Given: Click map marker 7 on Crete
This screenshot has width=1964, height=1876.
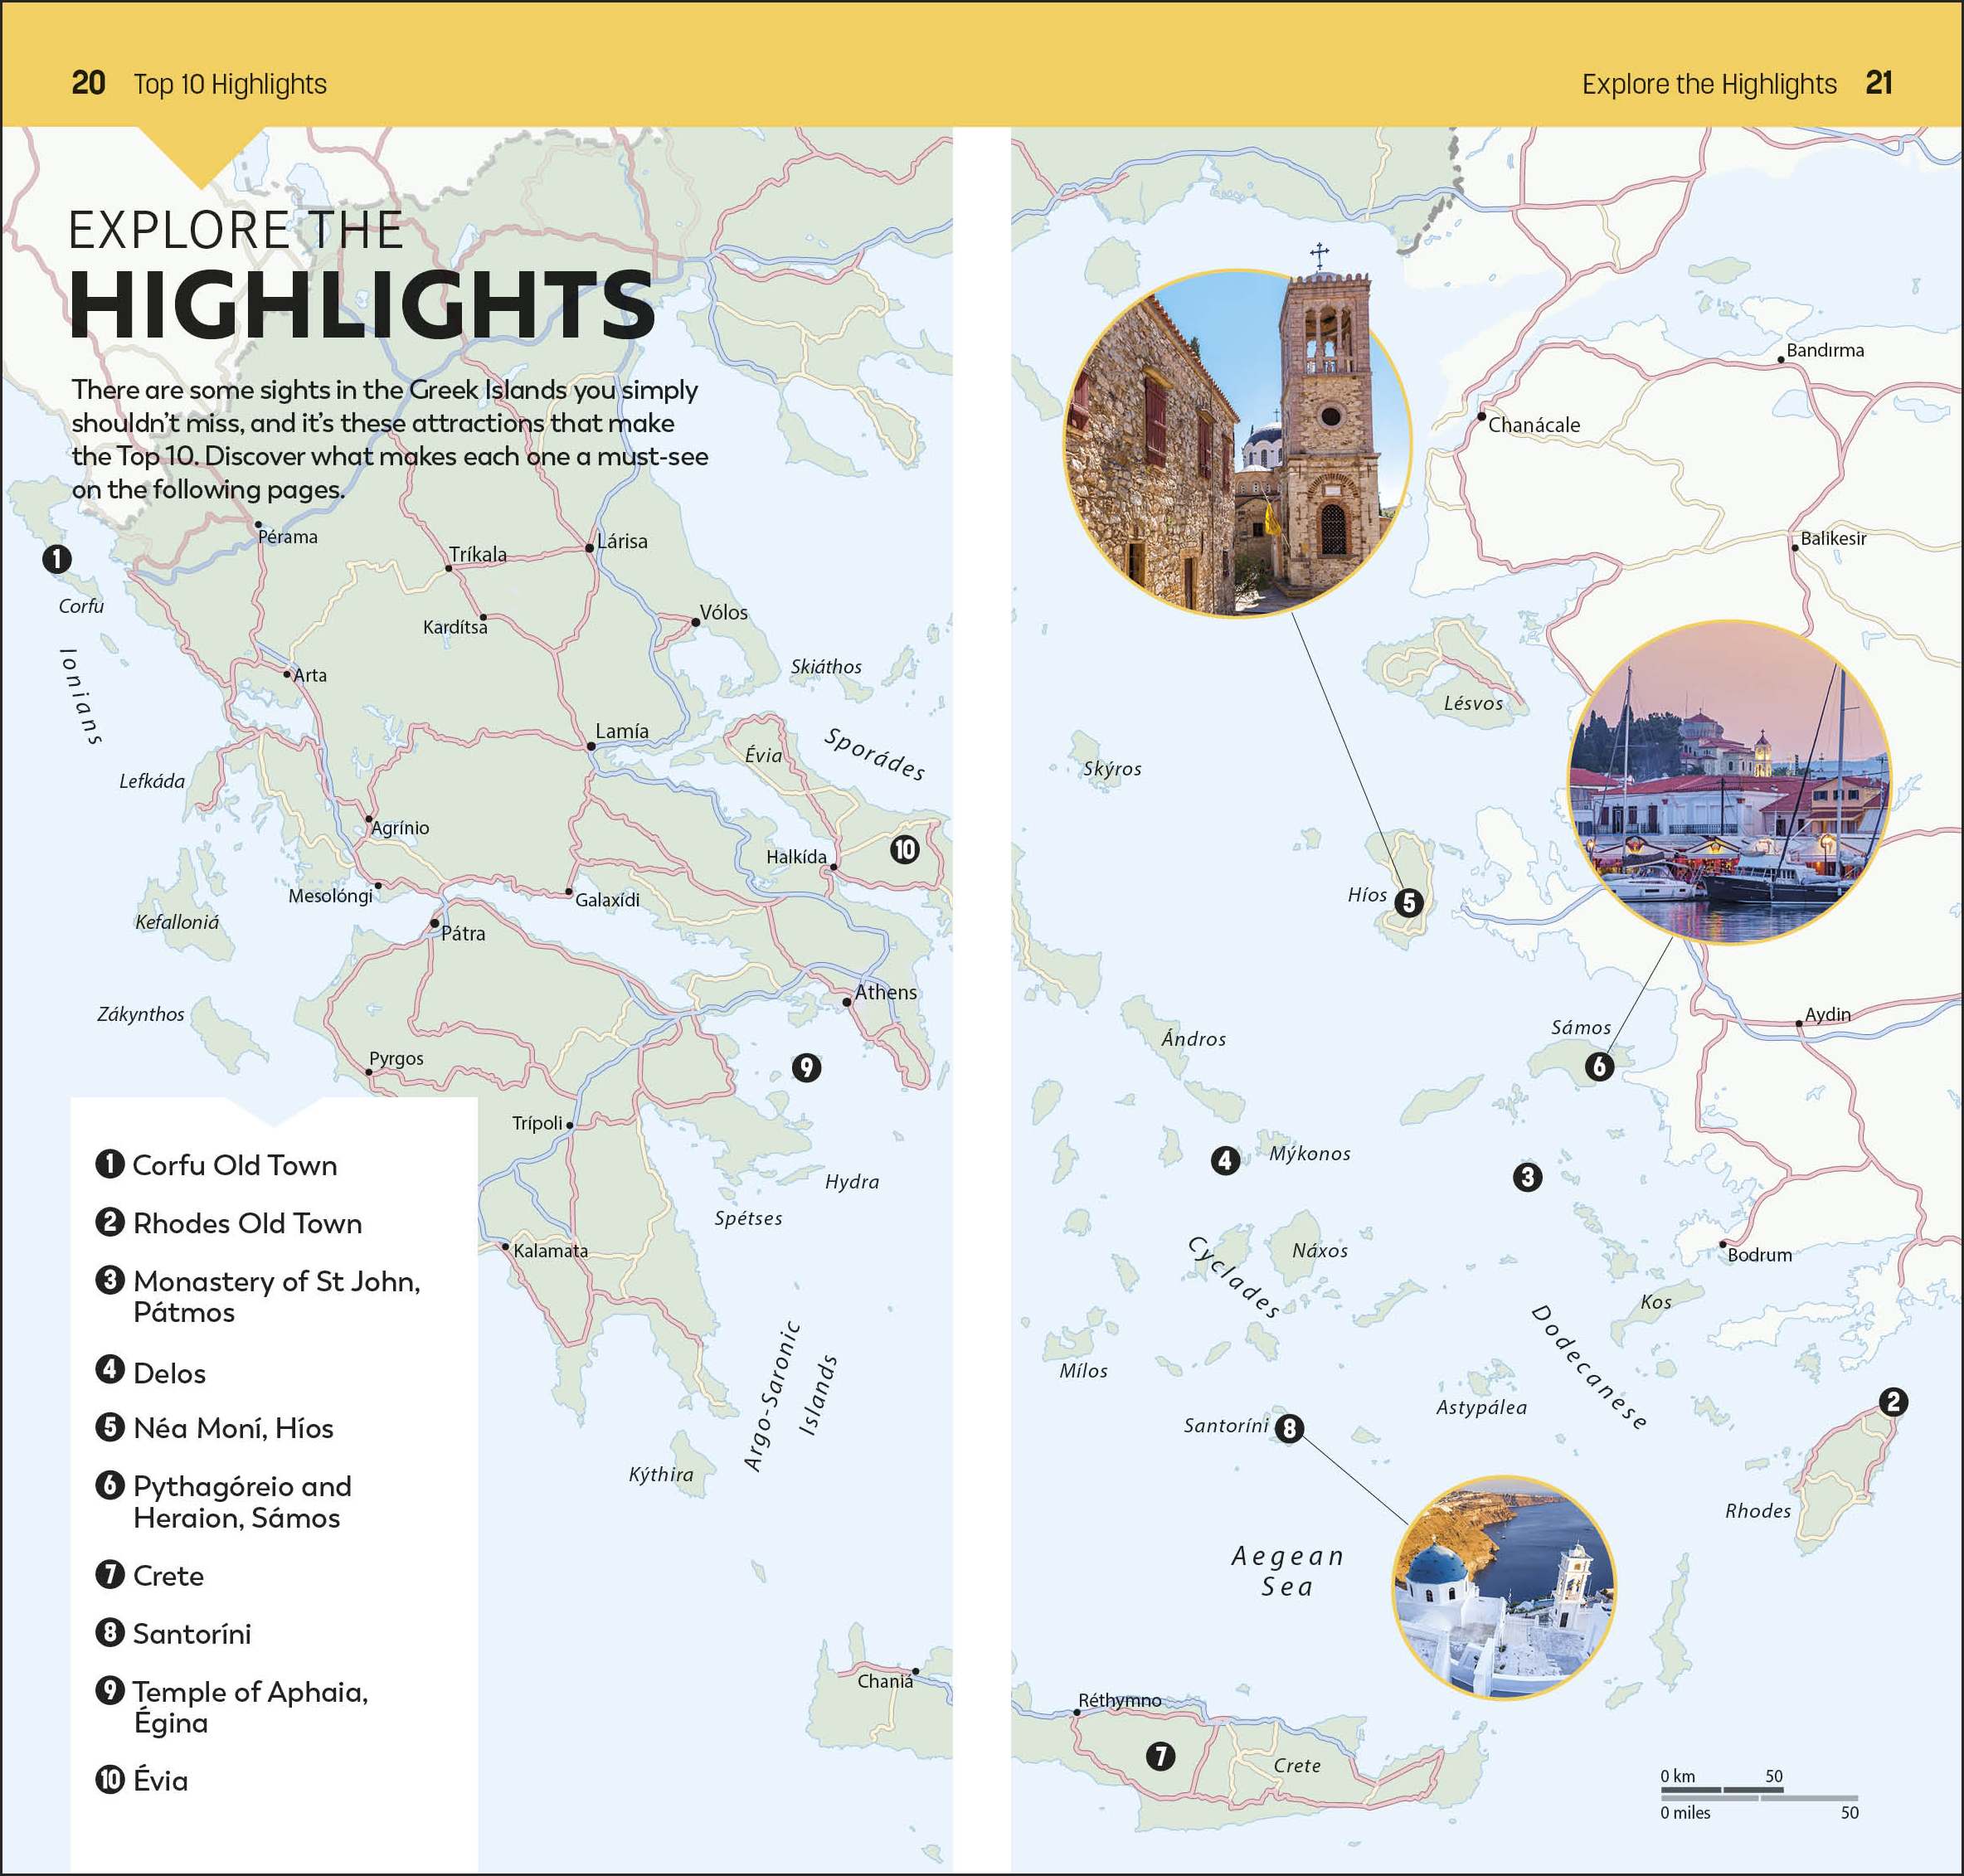Looking at the screenshot, I should (x=1160, y=1756).
